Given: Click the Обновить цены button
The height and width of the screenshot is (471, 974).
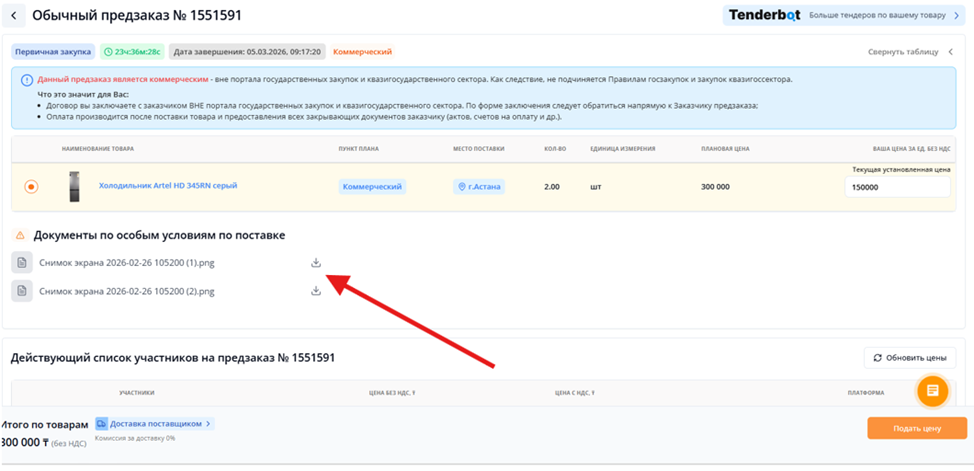Looking at the screenshot, I should pos(909,358).
